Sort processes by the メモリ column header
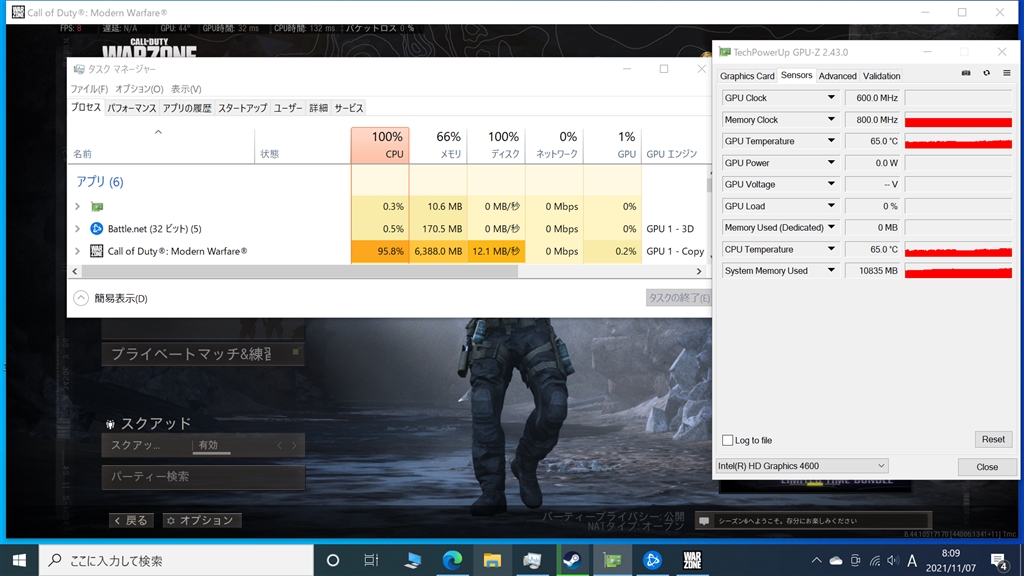This screenshot has width=1024, height=576. (x=438, y=145)
